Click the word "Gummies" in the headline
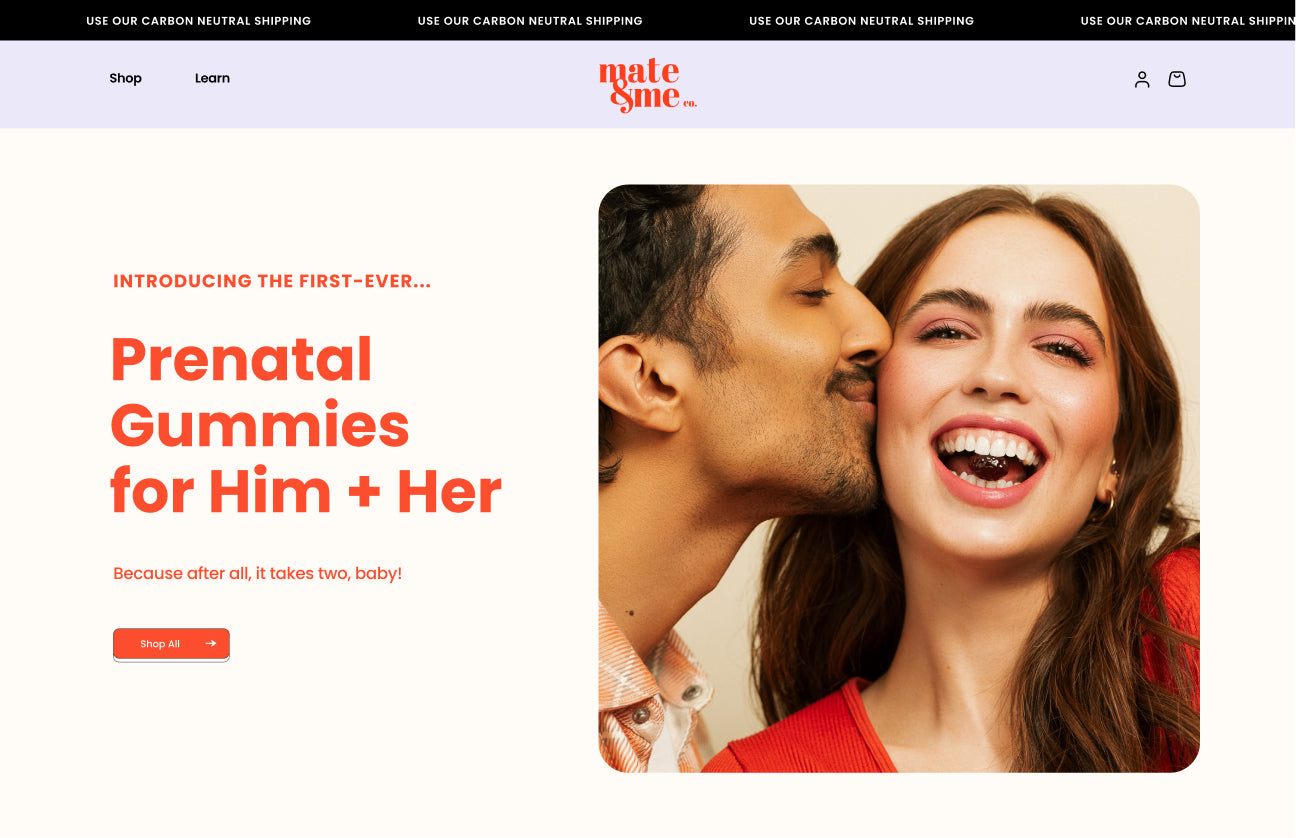Screen dimensions: 1296x838 click(260, 426)
